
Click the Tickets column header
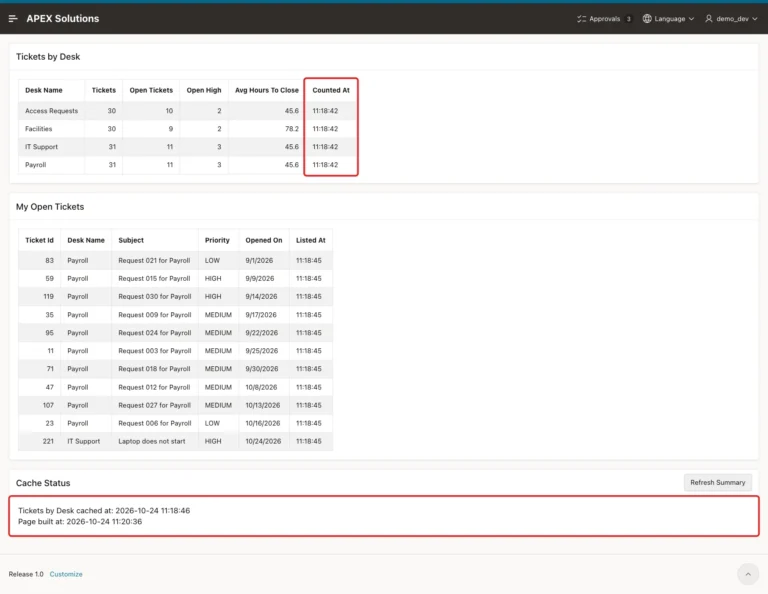(104, 90)
